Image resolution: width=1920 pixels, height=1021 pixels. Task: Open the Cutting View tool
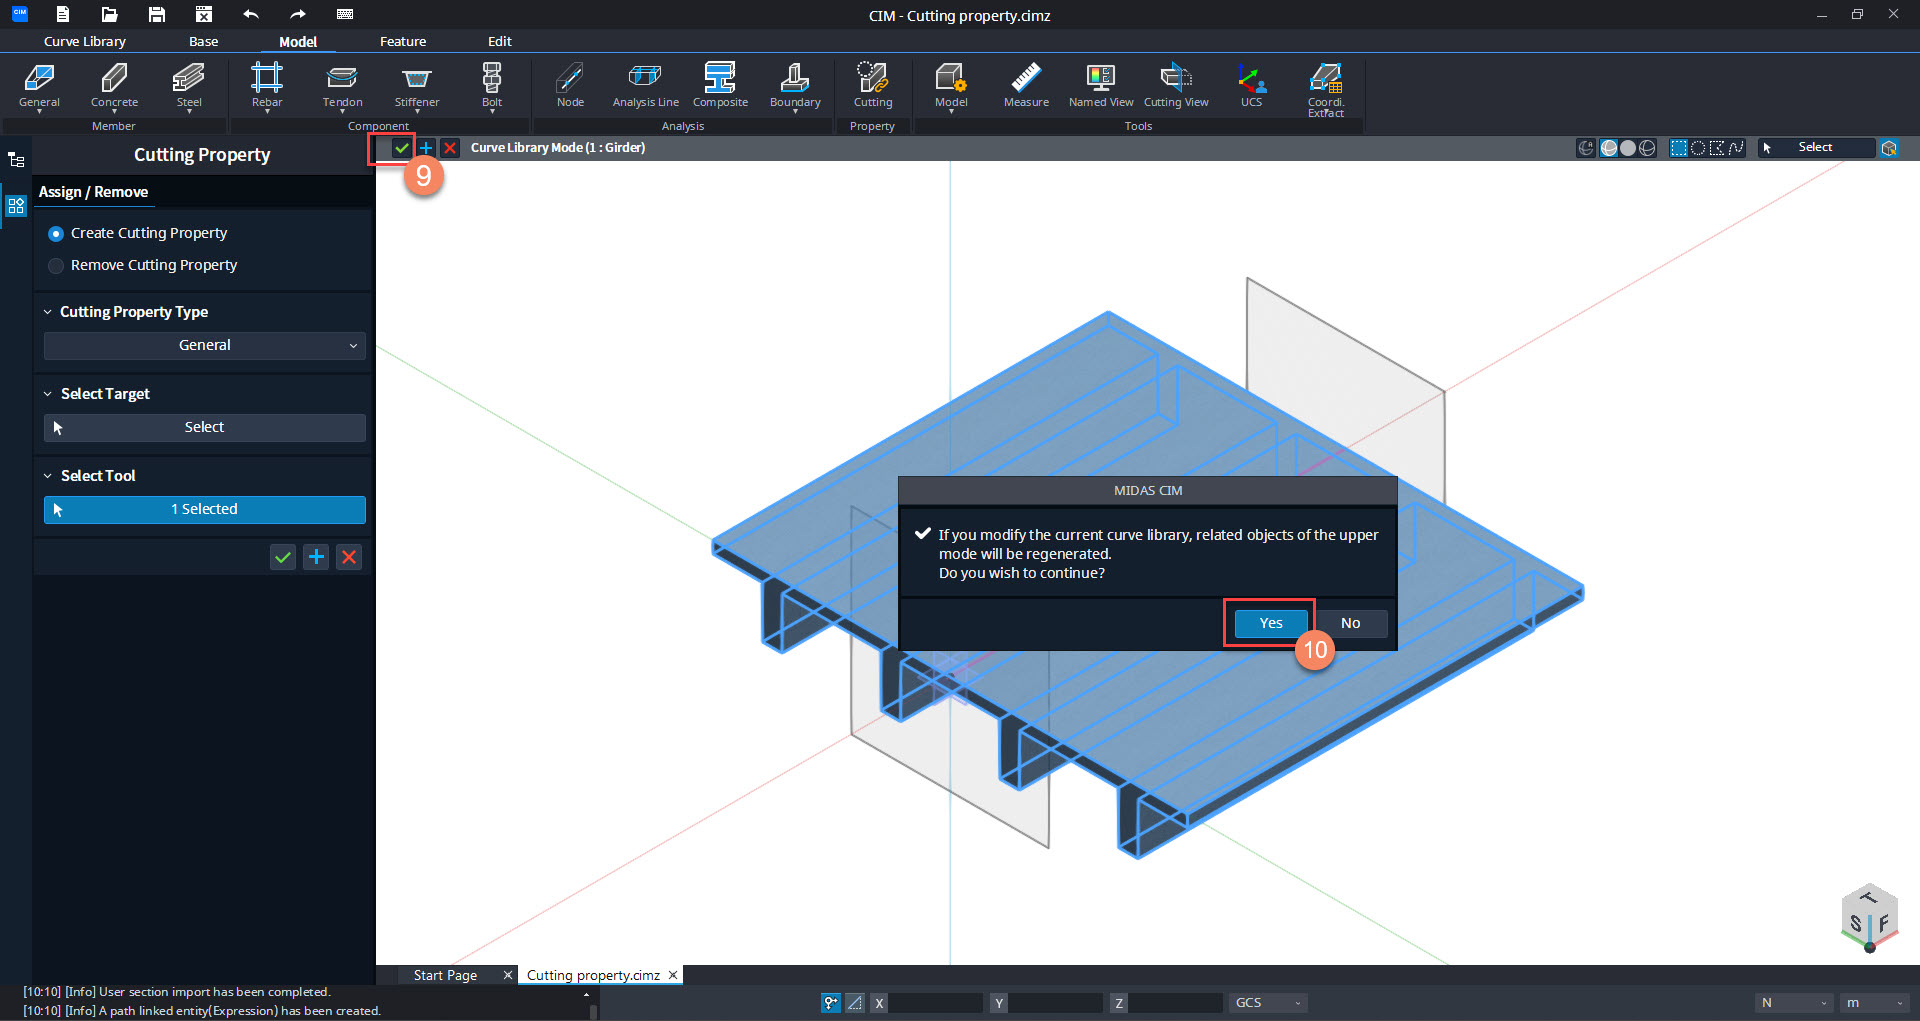pyautogui.click(x=1176, y=86)
